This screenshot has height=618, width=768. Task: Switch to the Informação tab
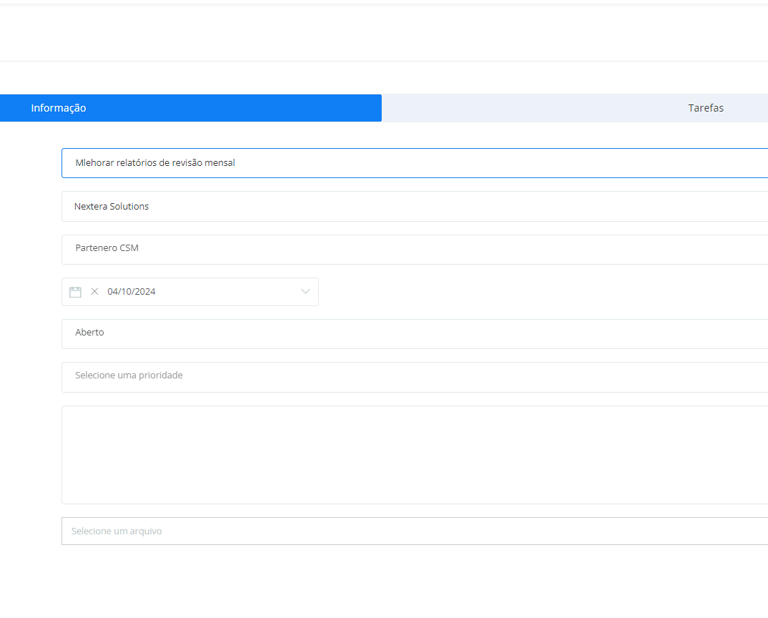coord(191,108)
